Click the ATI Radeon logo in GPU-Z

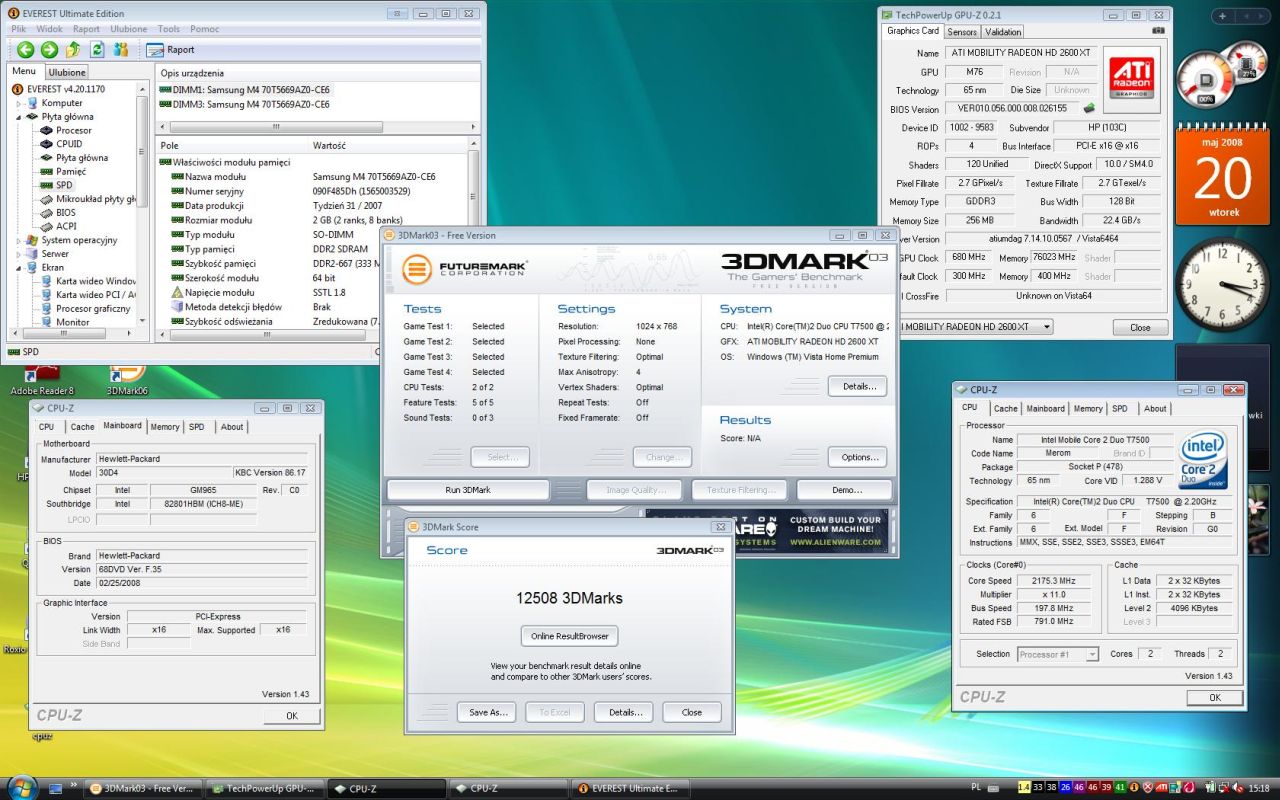click(x=1132, y=78)
